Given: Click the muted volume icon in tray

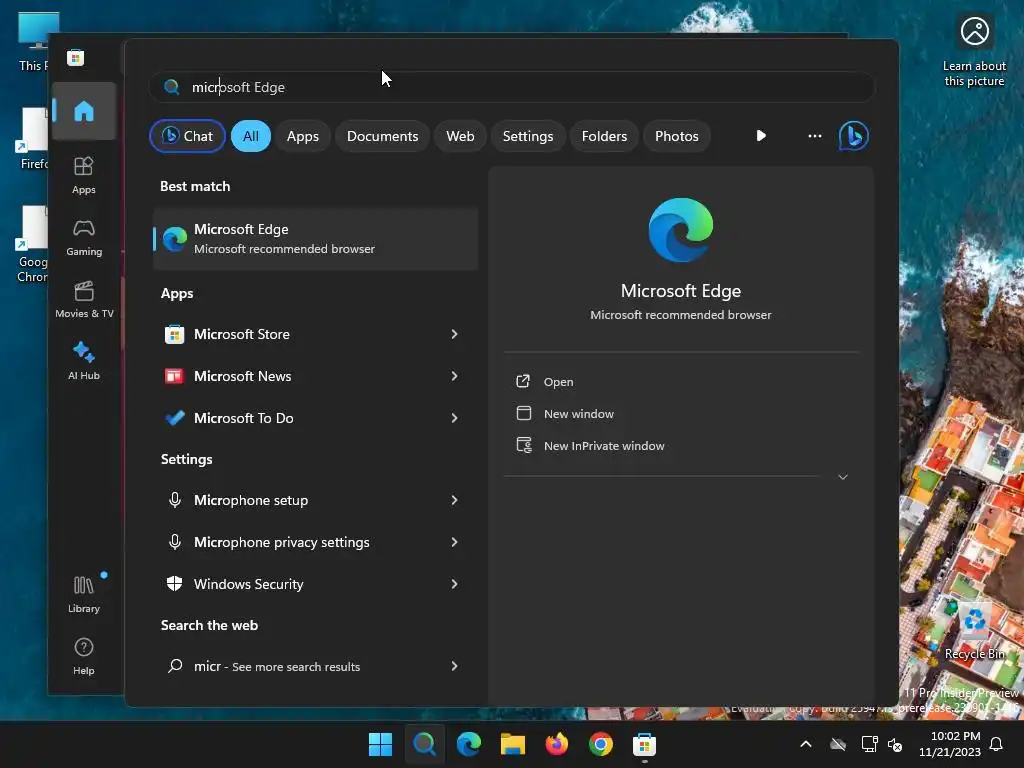Looking at the screenshot, I should click(x=895, y=744).
